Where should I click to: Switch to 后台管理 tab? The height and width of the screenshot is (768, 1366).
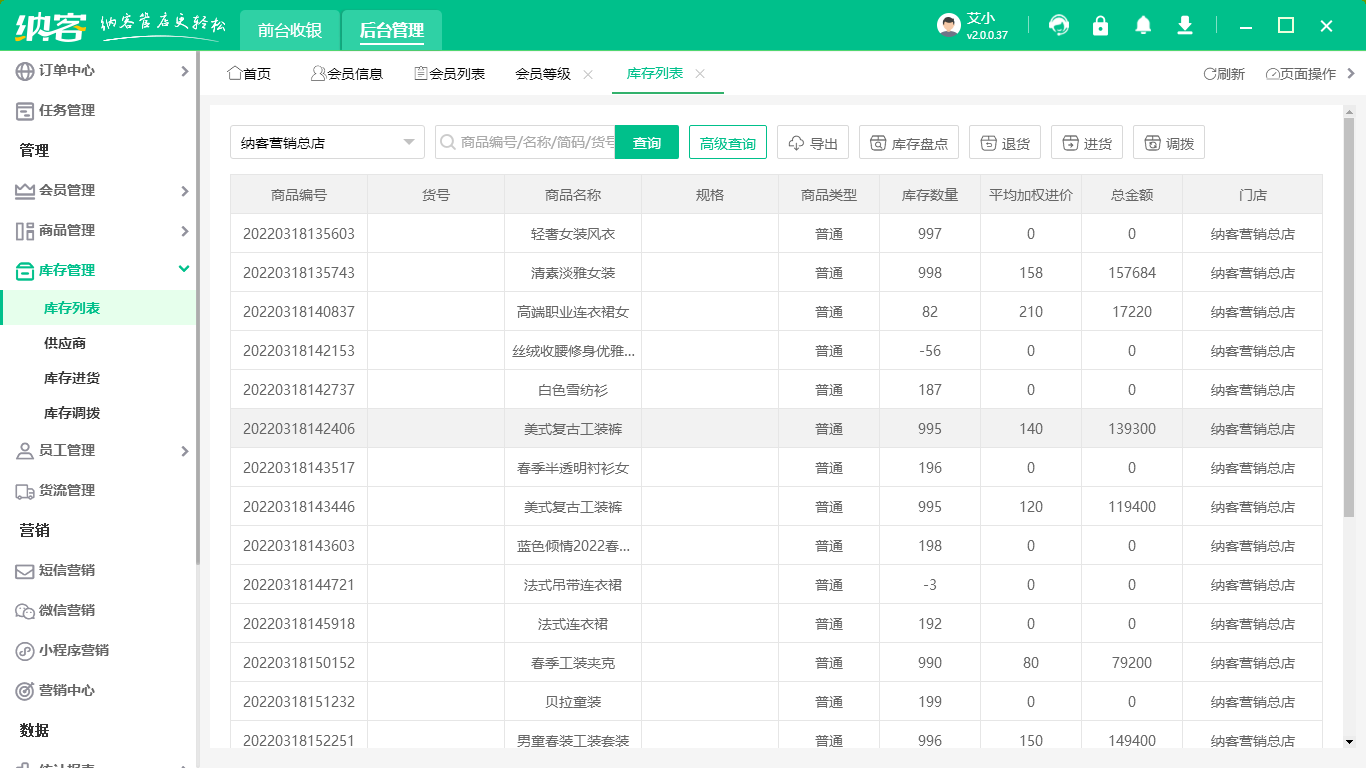(392, 30)
